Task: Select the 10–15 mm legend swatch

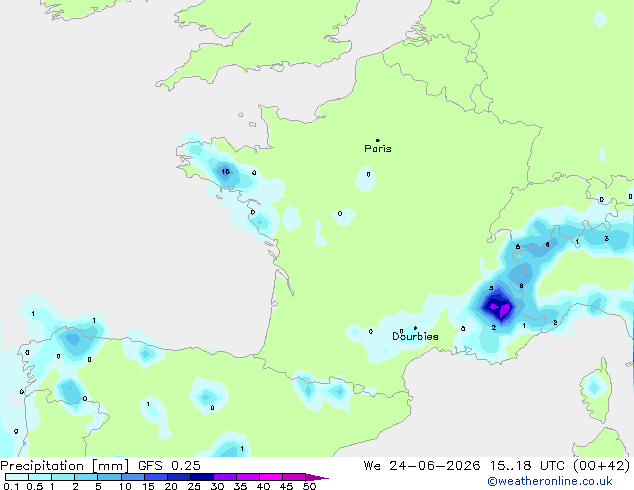Action: (x=132, y=477)
